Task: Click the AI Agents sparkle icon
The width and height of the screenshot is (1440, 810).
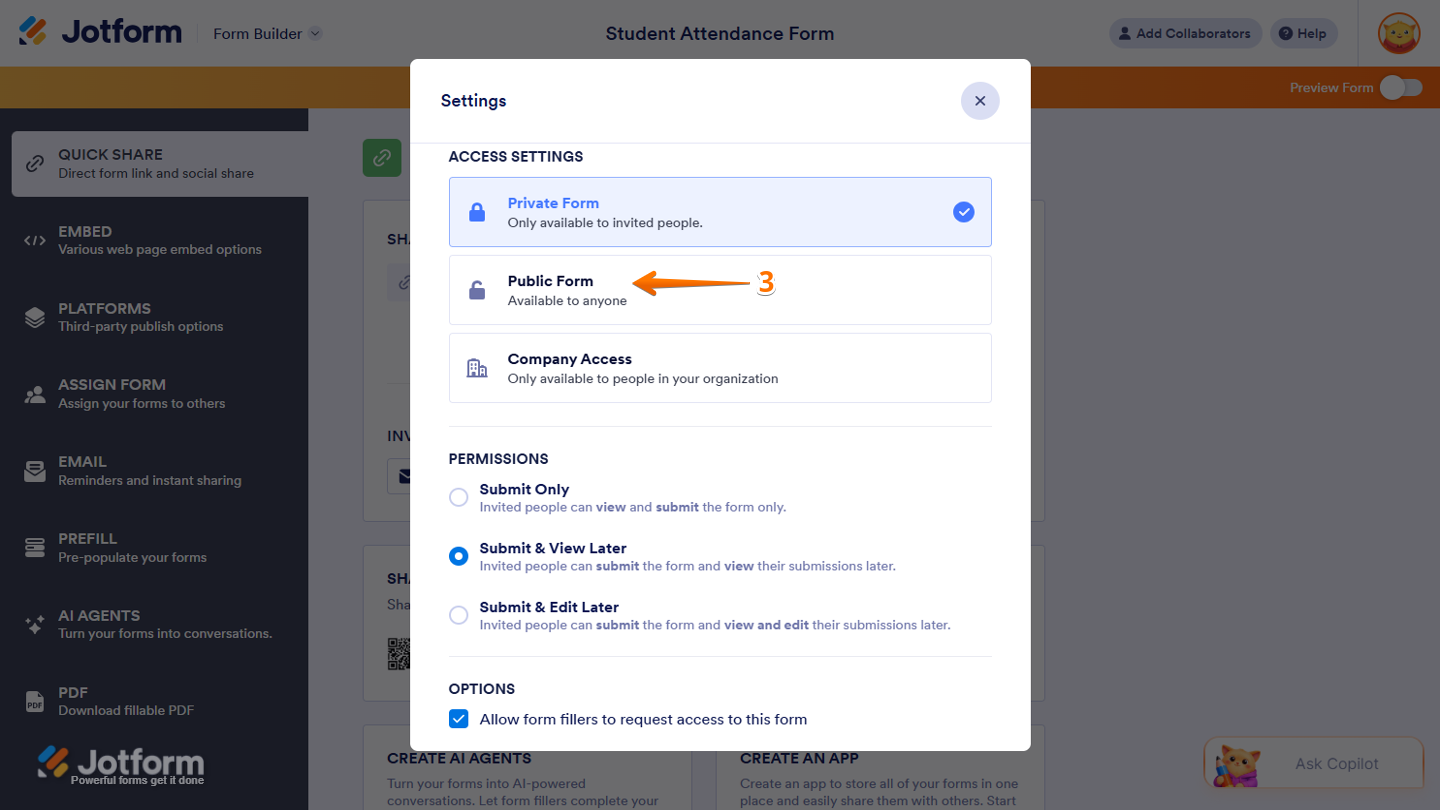Action: click(x=35, y=624)
